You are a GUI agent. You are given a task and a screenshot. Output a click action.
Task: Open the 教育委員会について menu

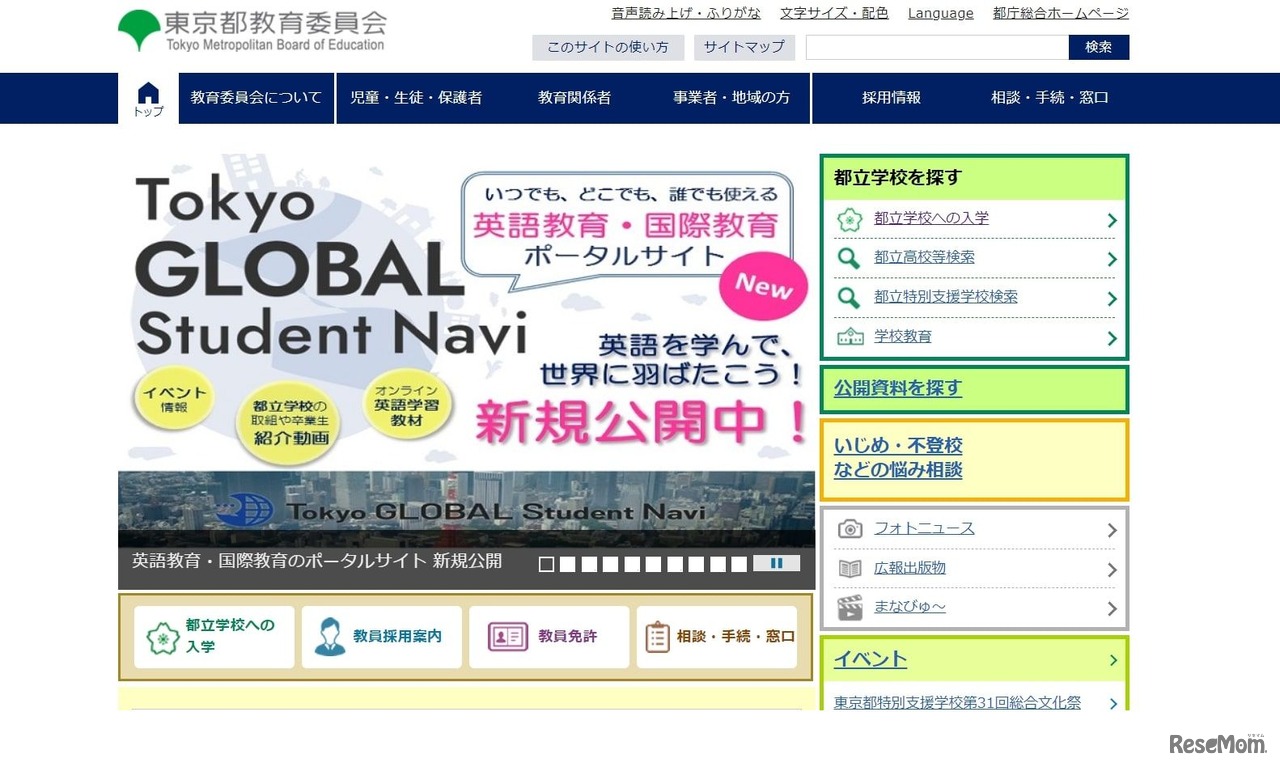pyautogui.click(x=256, y=98)
